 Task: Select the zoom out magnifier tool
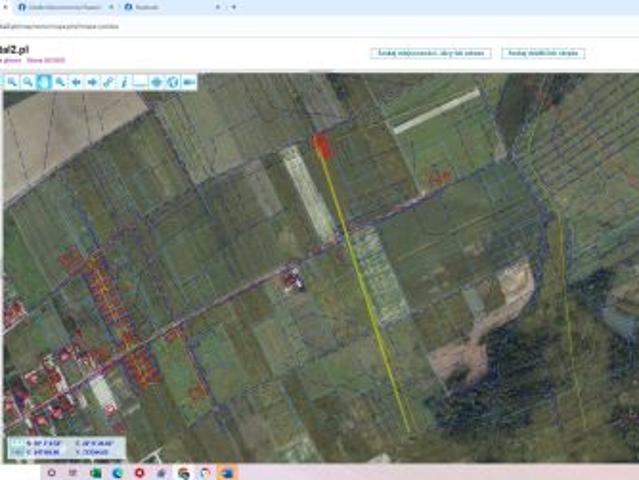point(28,82)
